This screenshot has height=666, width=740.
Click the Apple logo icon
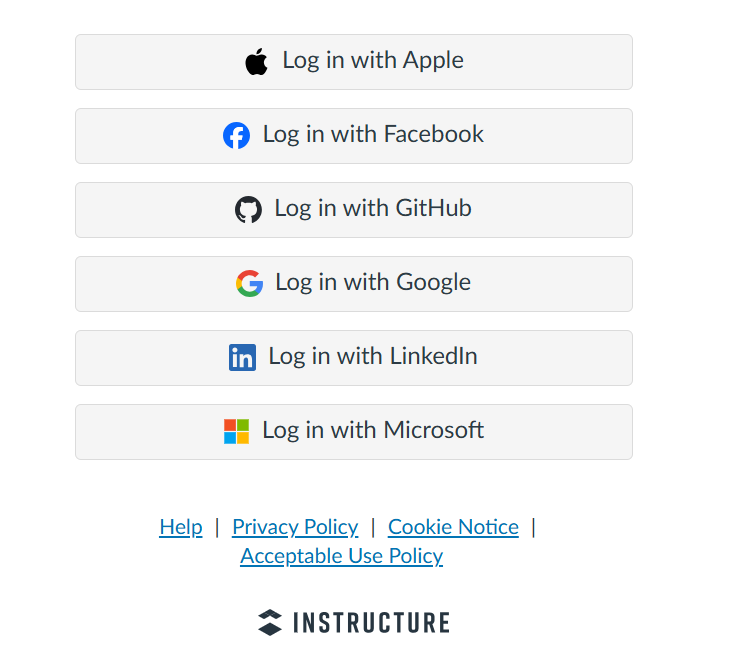pos(256,61)
